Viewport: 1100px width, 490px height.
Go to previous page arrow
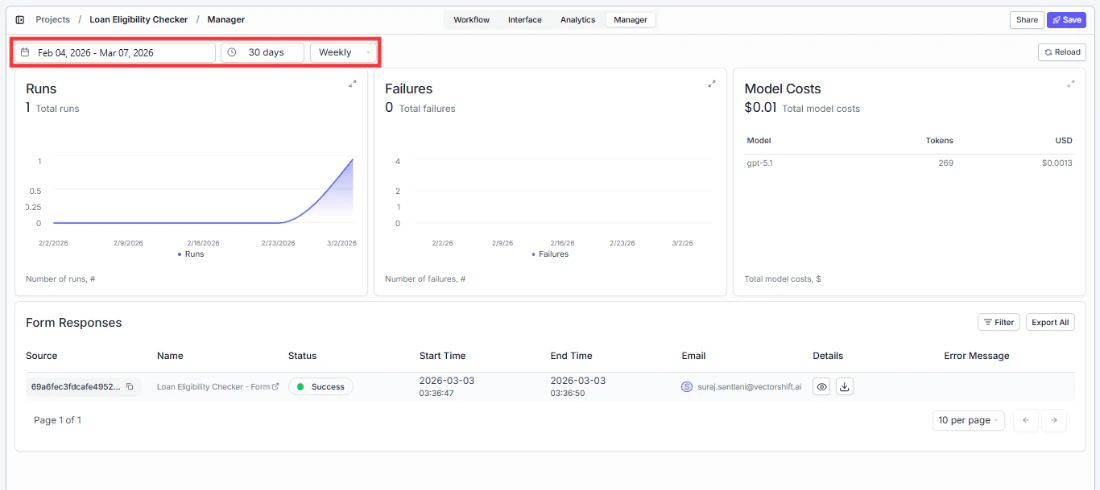point(1026,421)
